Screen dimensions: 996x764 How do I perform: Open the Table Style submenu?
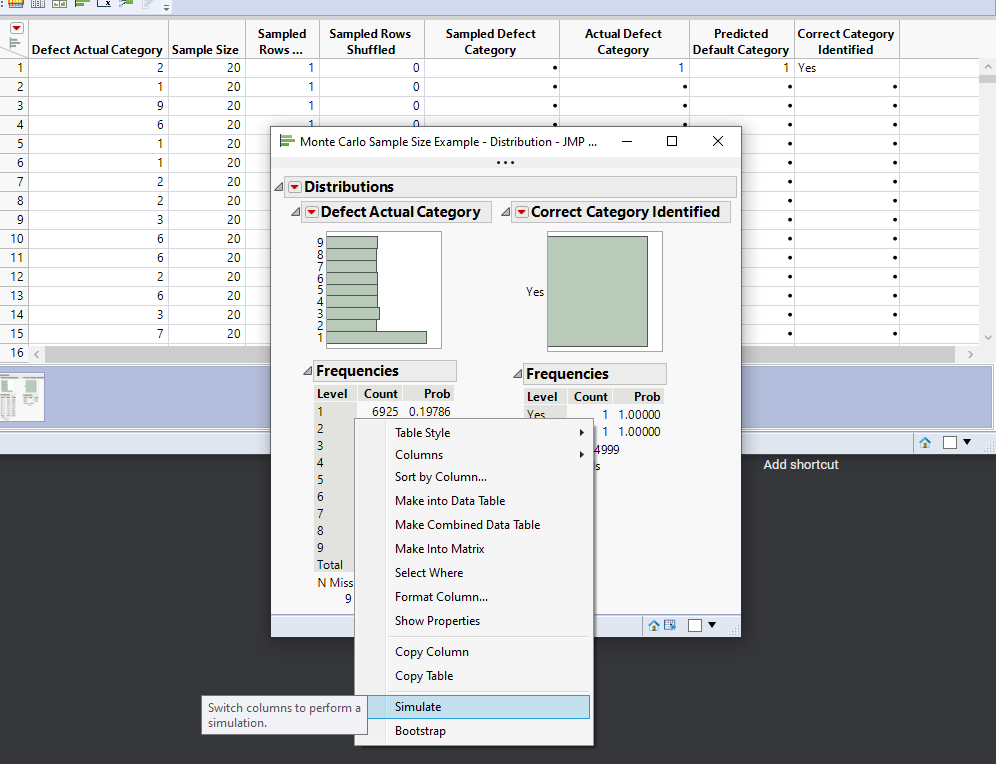(x=422, y=433)
